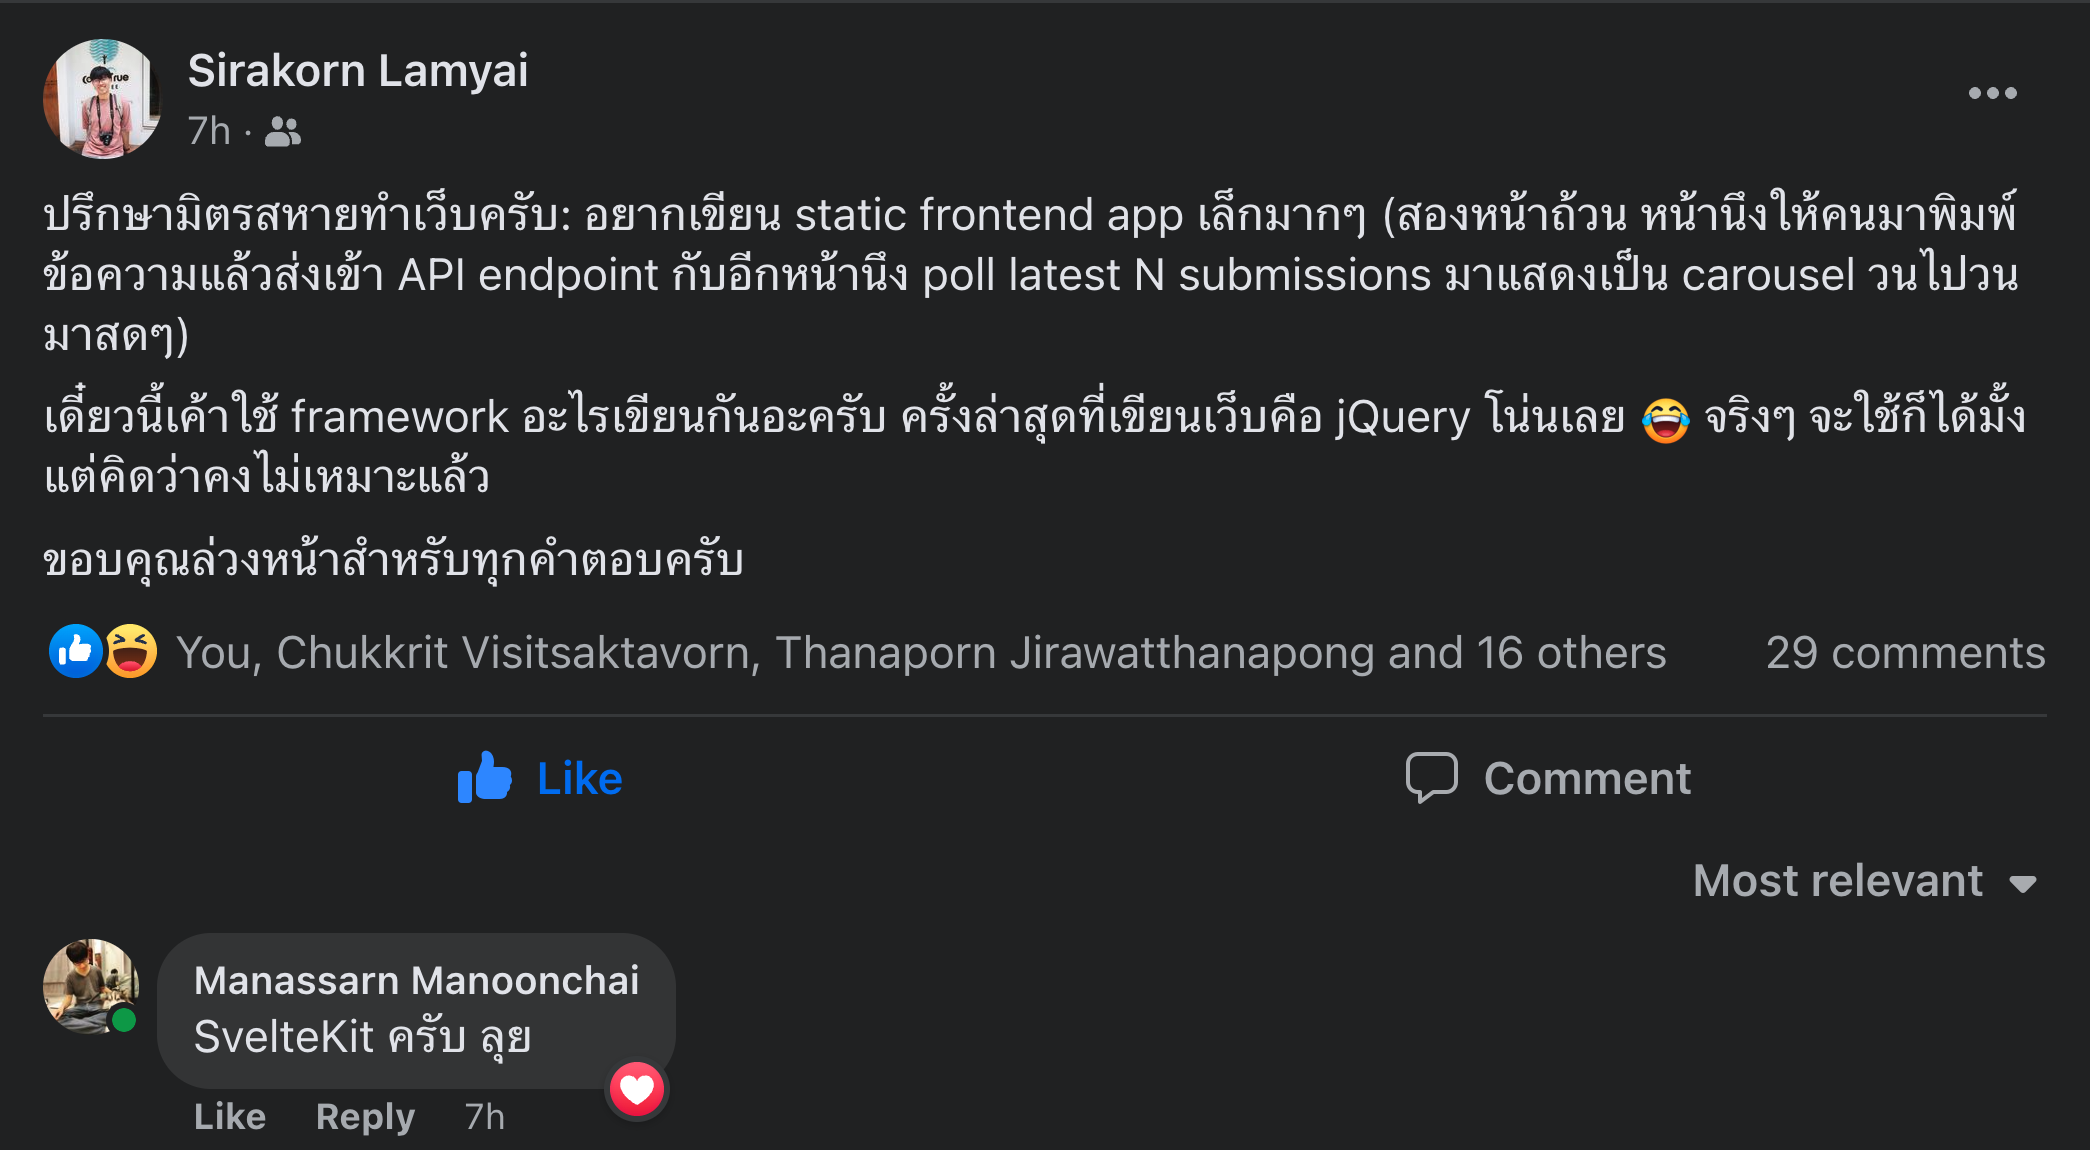
Task: Click Manassarn Manoonchai's avatar photo
Action: pos(91,985)
